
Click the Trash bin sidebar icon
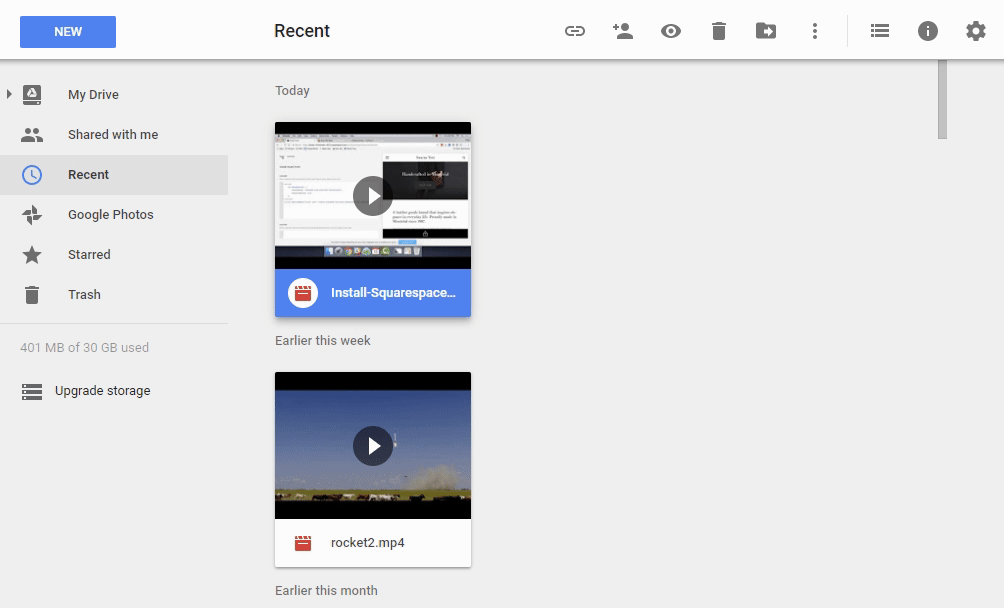click(32, 294)
